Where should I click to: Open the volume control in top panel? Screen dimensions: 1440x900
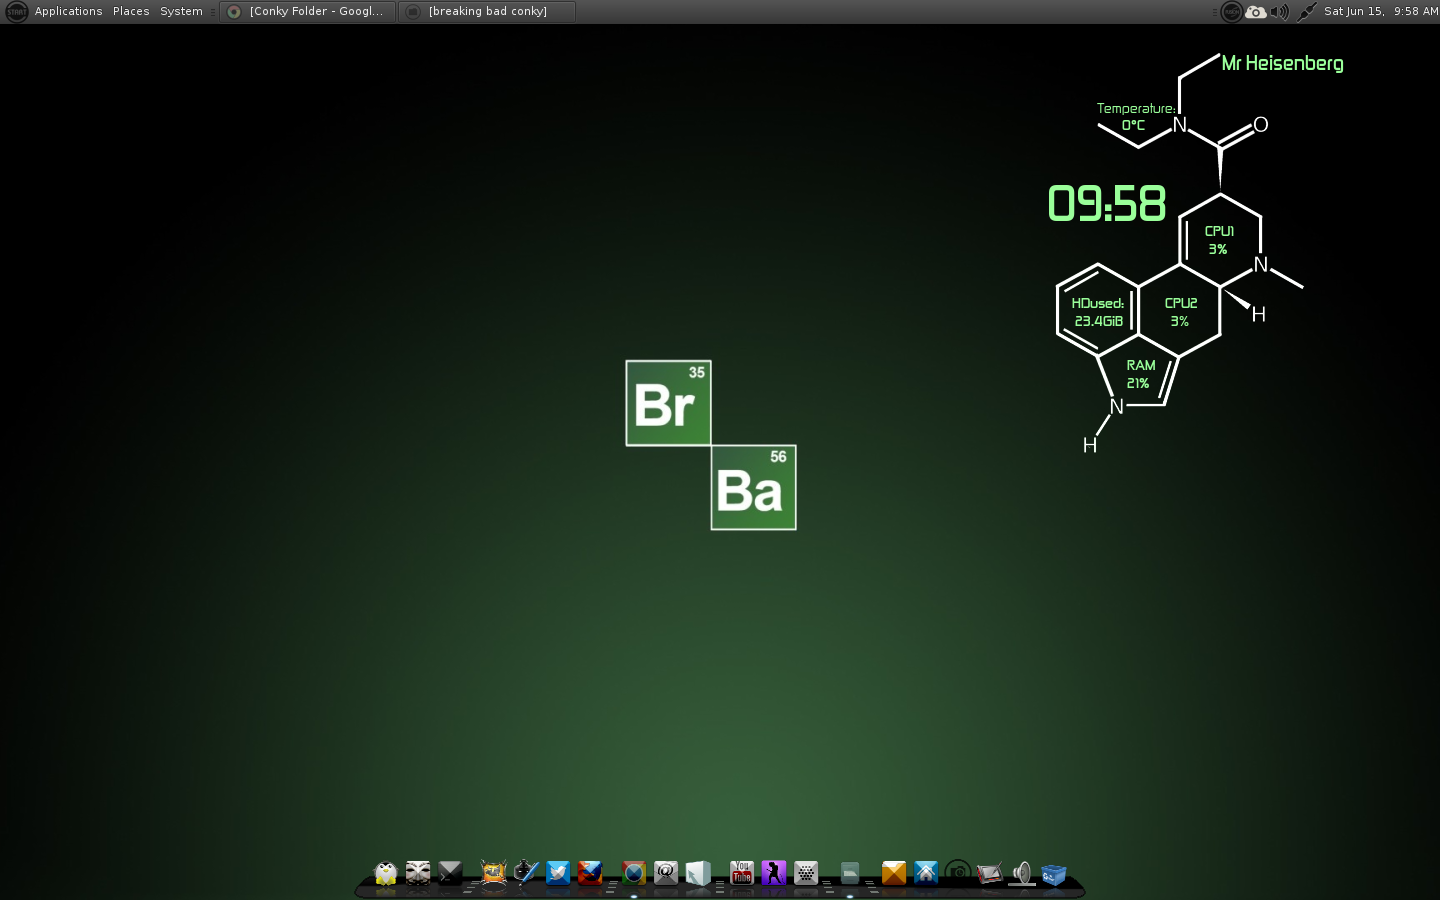pos(1280,12)
